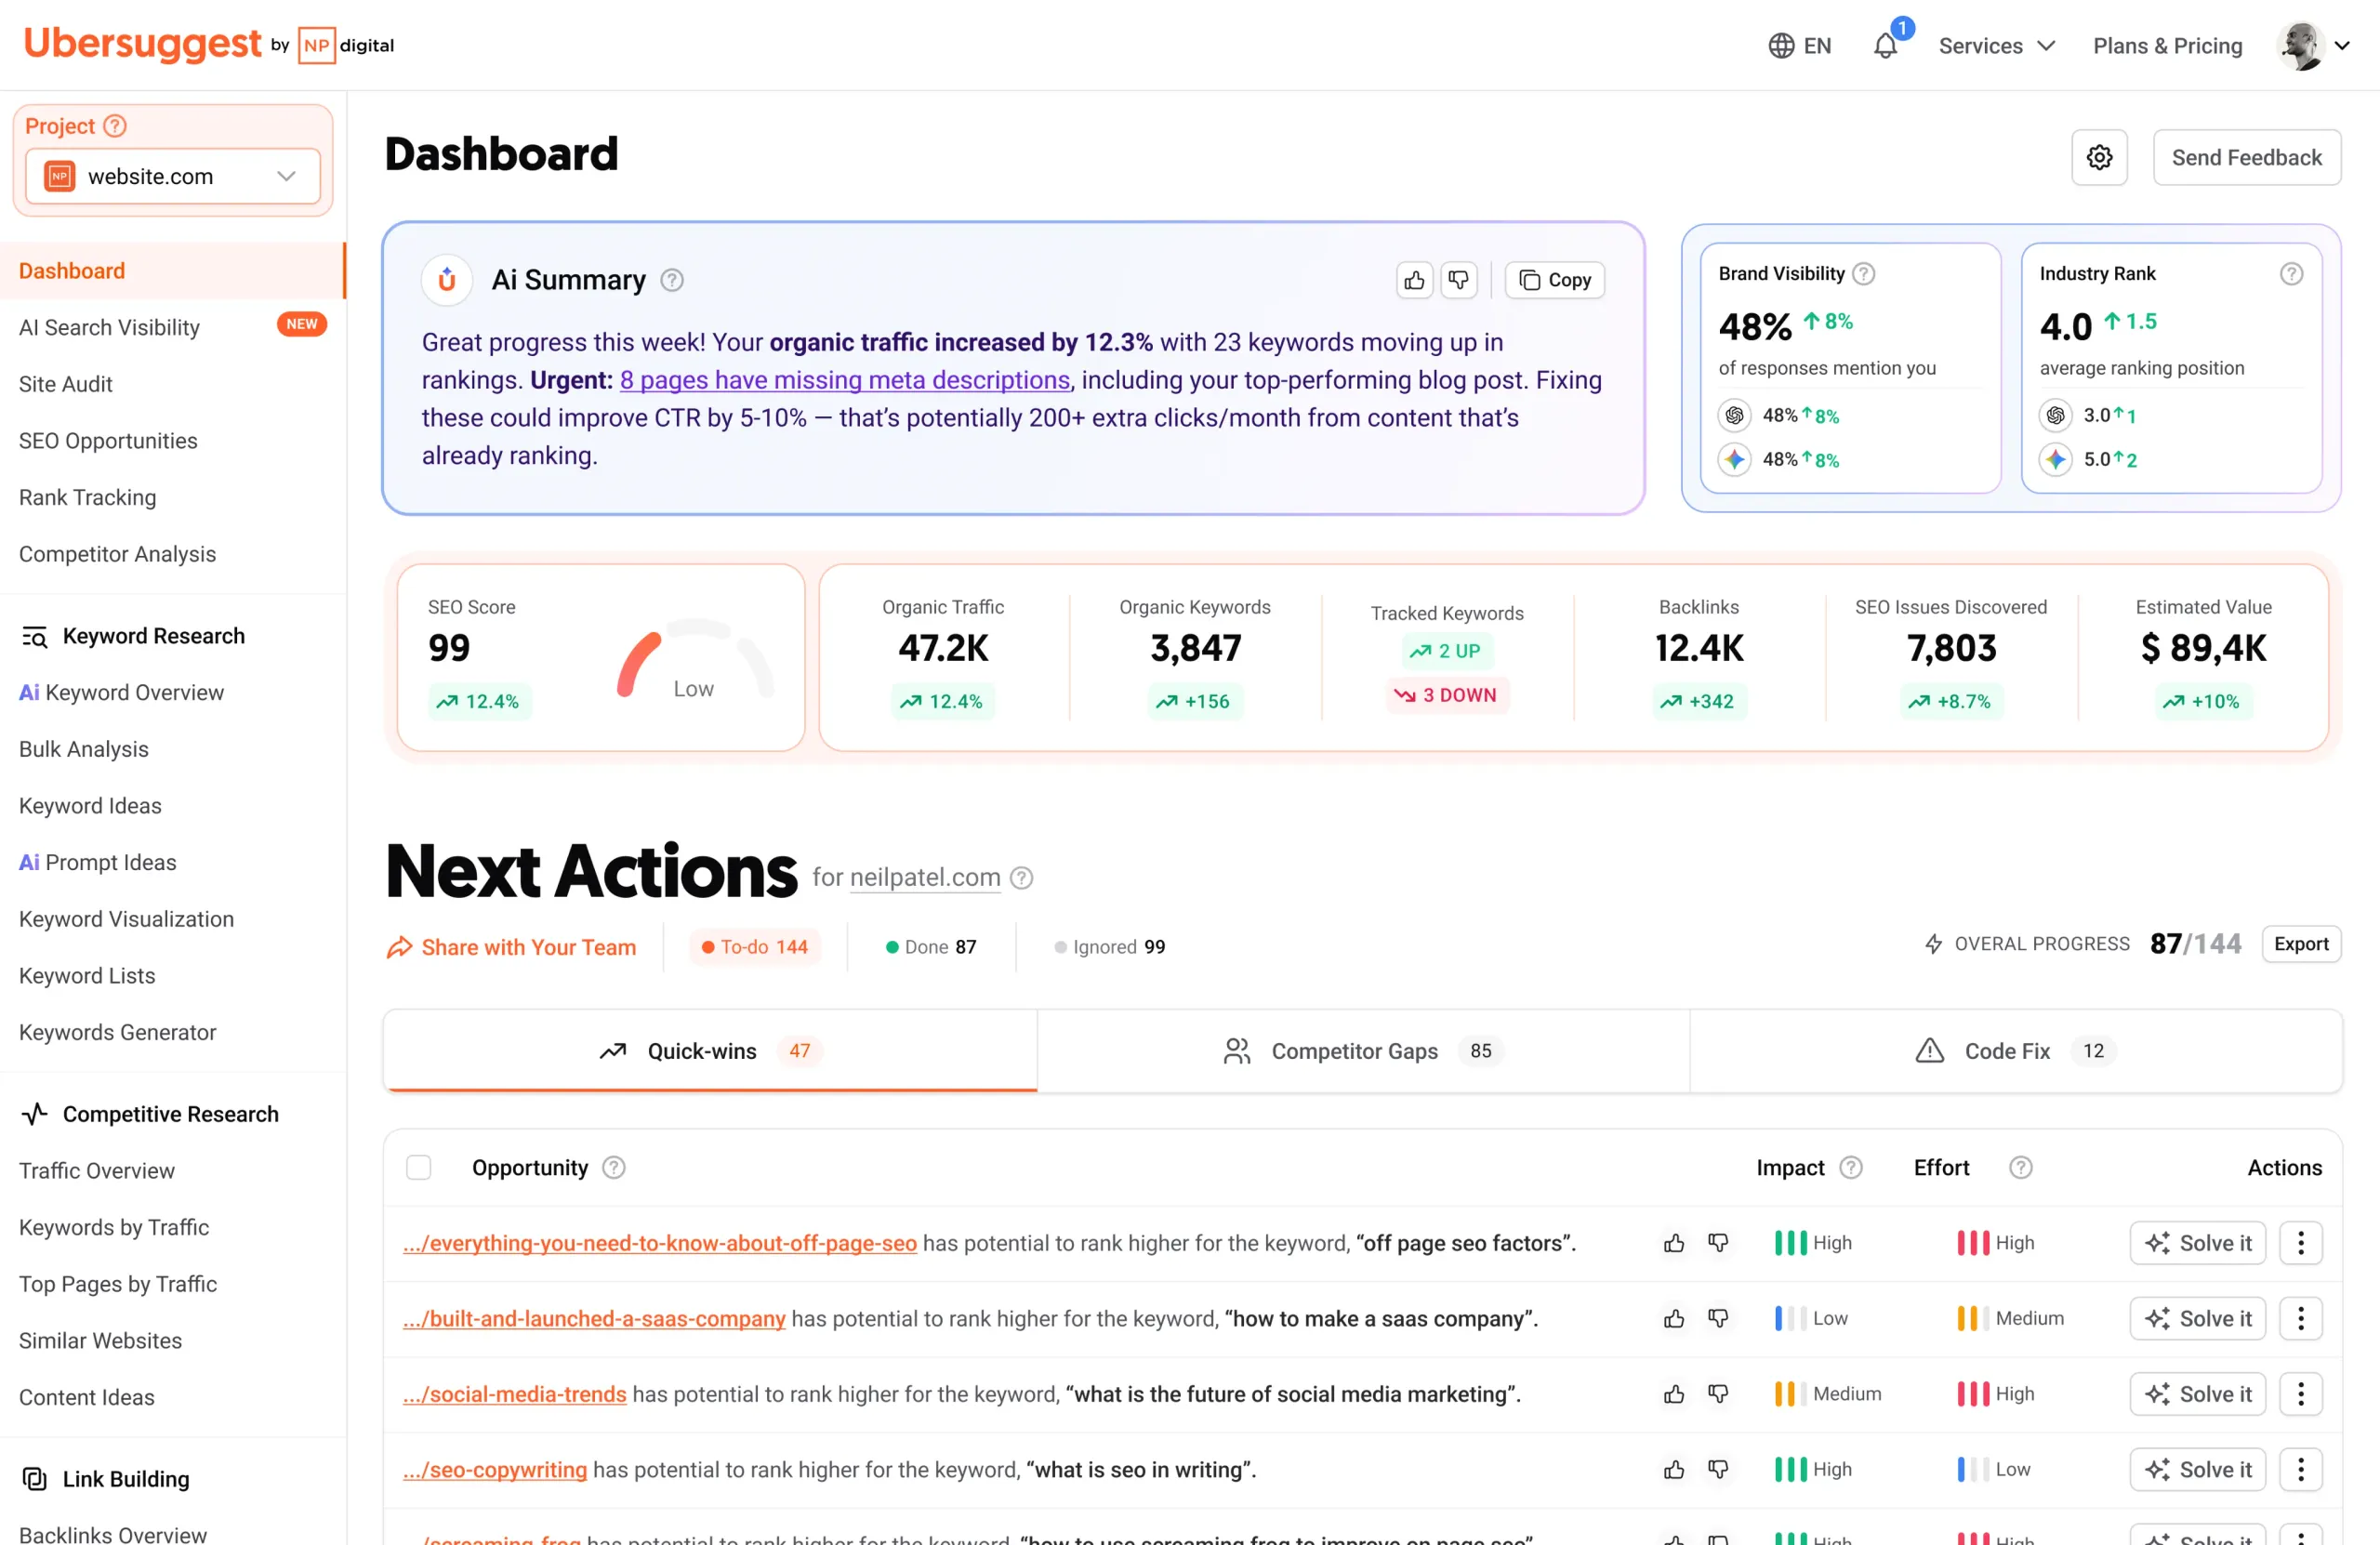
Task: Switch to Competitor Gaps tab
Action: point(1363,1051)
